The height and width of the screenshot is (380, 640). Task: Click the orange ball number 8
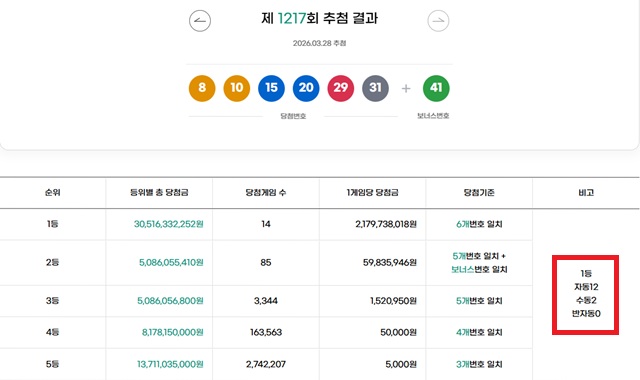pos(202,88)
